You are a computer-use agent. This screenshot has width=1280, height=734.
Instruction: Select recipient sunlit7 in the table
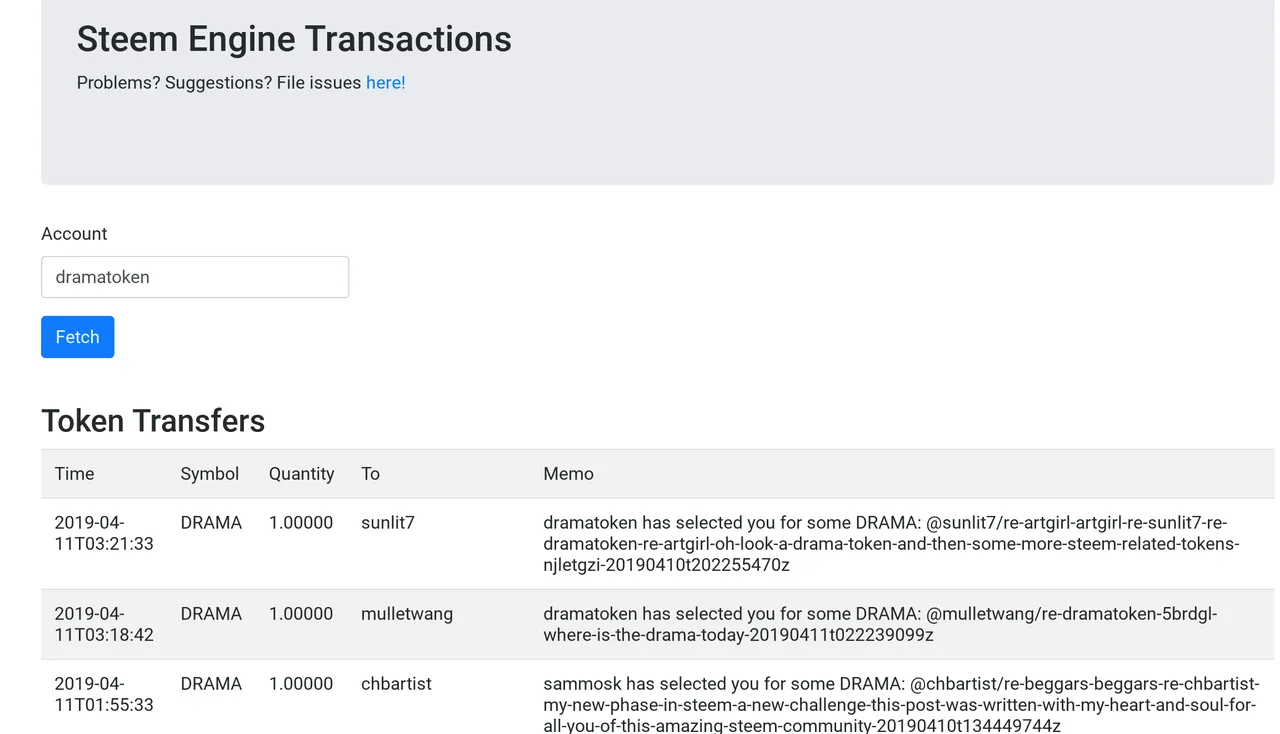pos(387,522)
